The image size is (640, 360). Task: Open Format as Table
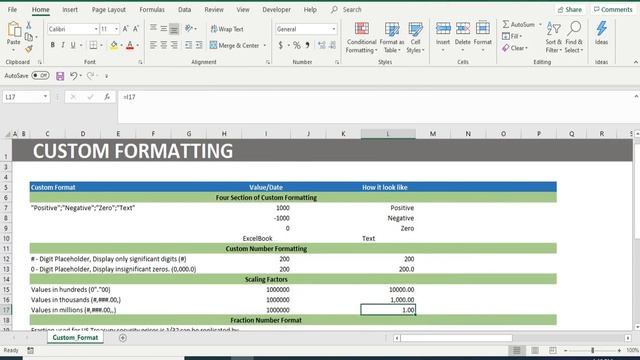point(391,38)
